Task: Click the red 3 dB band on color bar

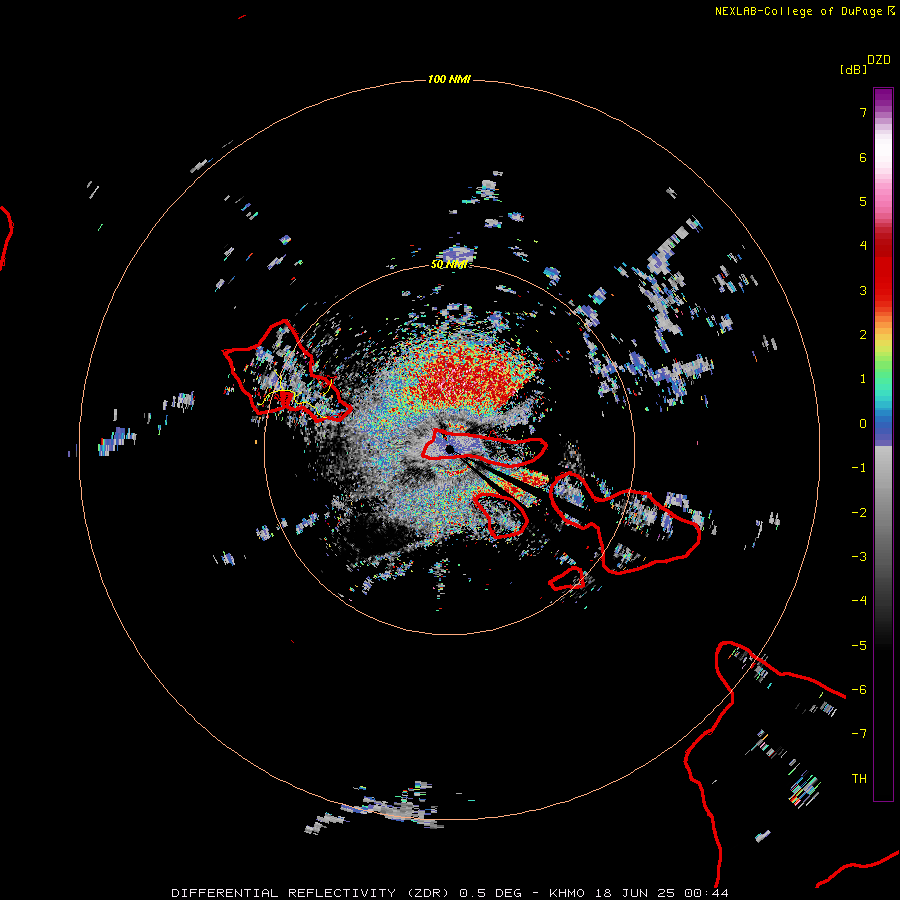Action: click(883, 290)
